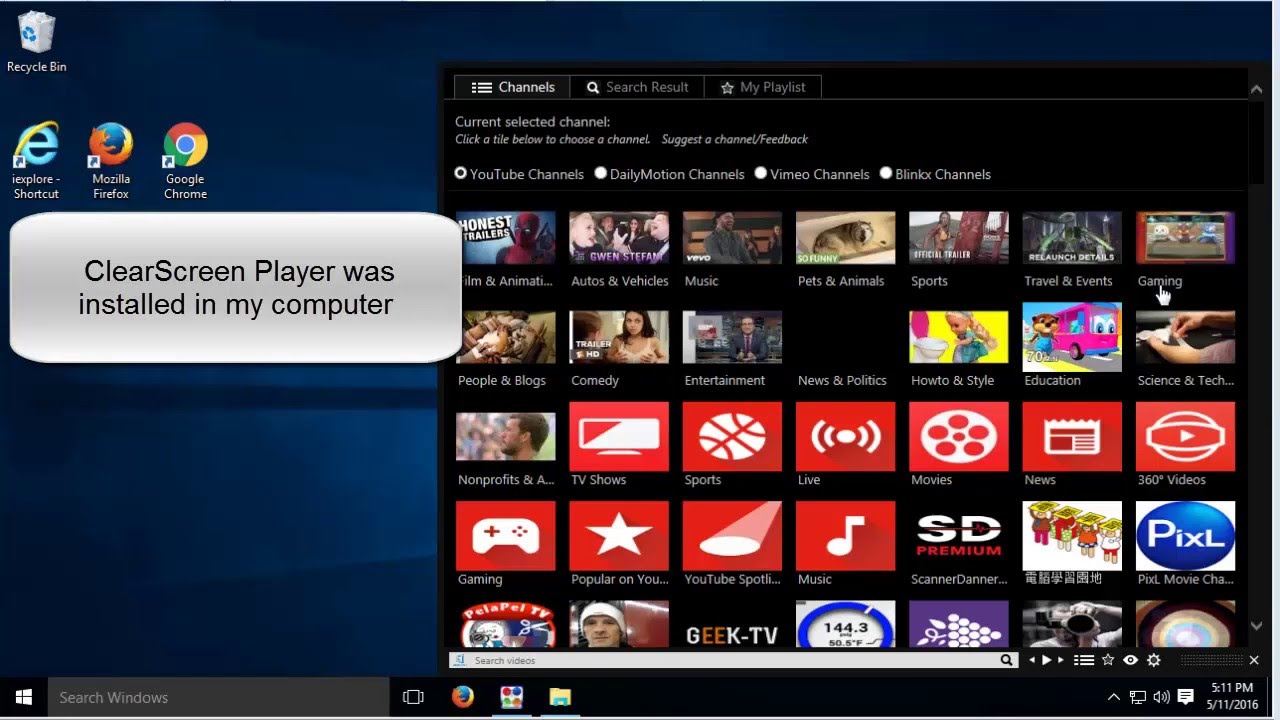This screenshot has width=1280, height=720.
Task: Open File Explorer from the taskbar
Action: point(559,697)
